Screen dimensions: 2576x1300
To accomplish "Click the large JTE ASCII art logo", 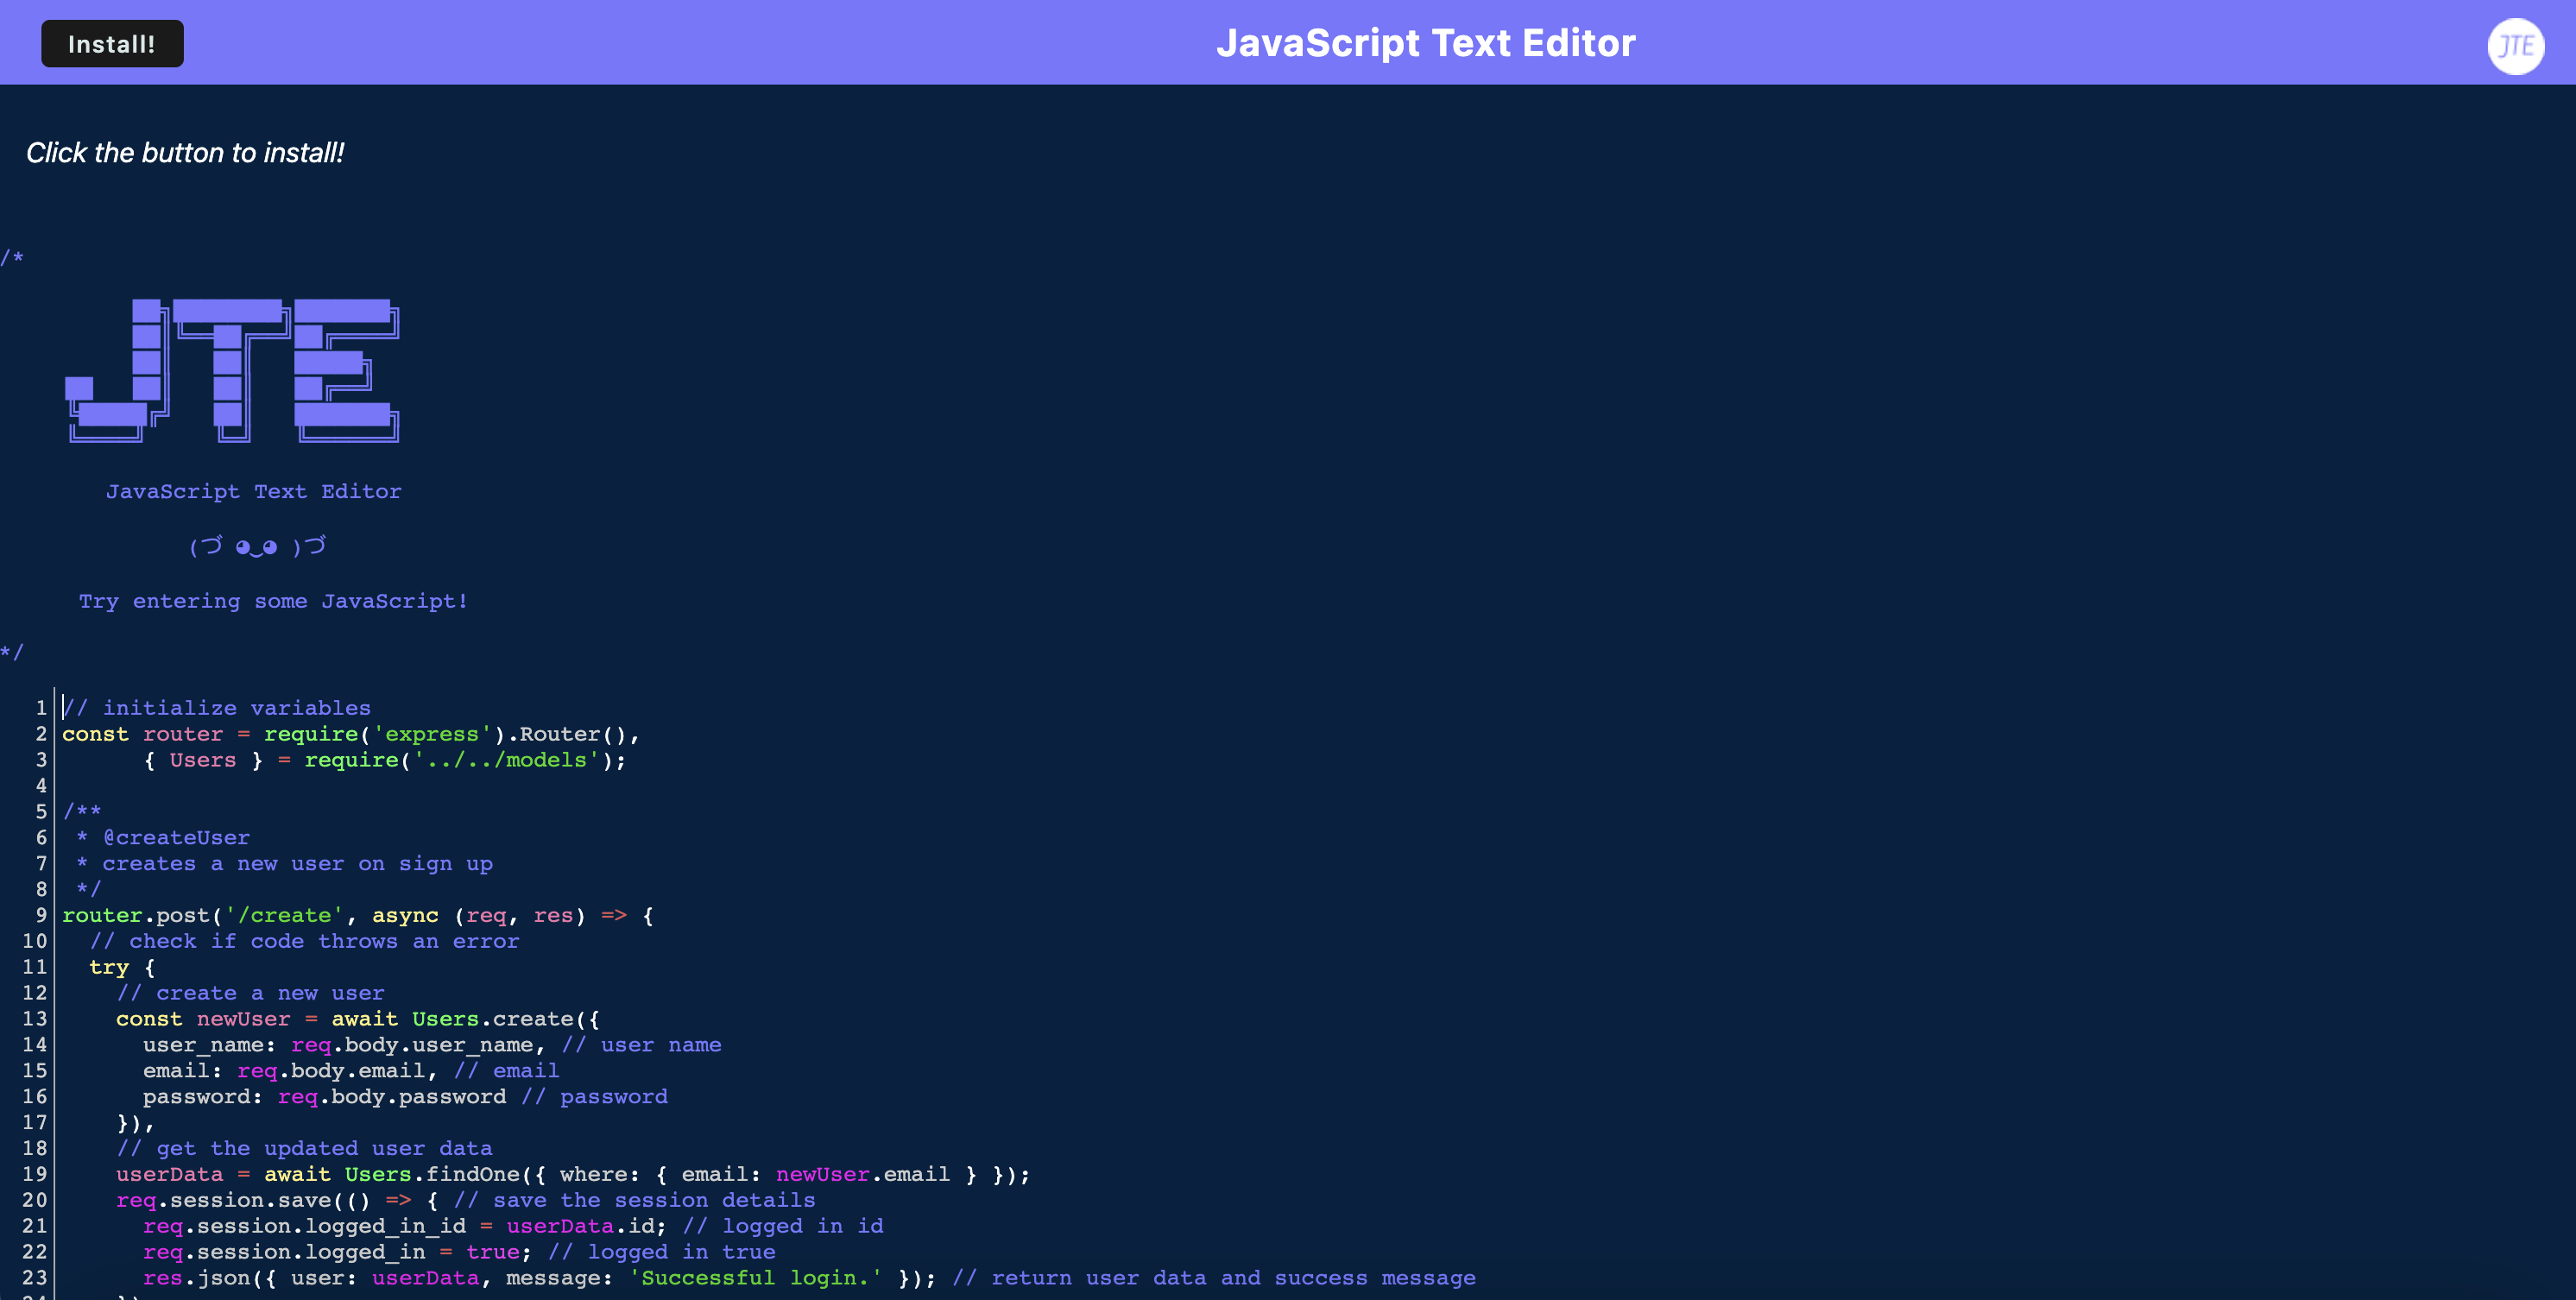I will pos(232,370).
